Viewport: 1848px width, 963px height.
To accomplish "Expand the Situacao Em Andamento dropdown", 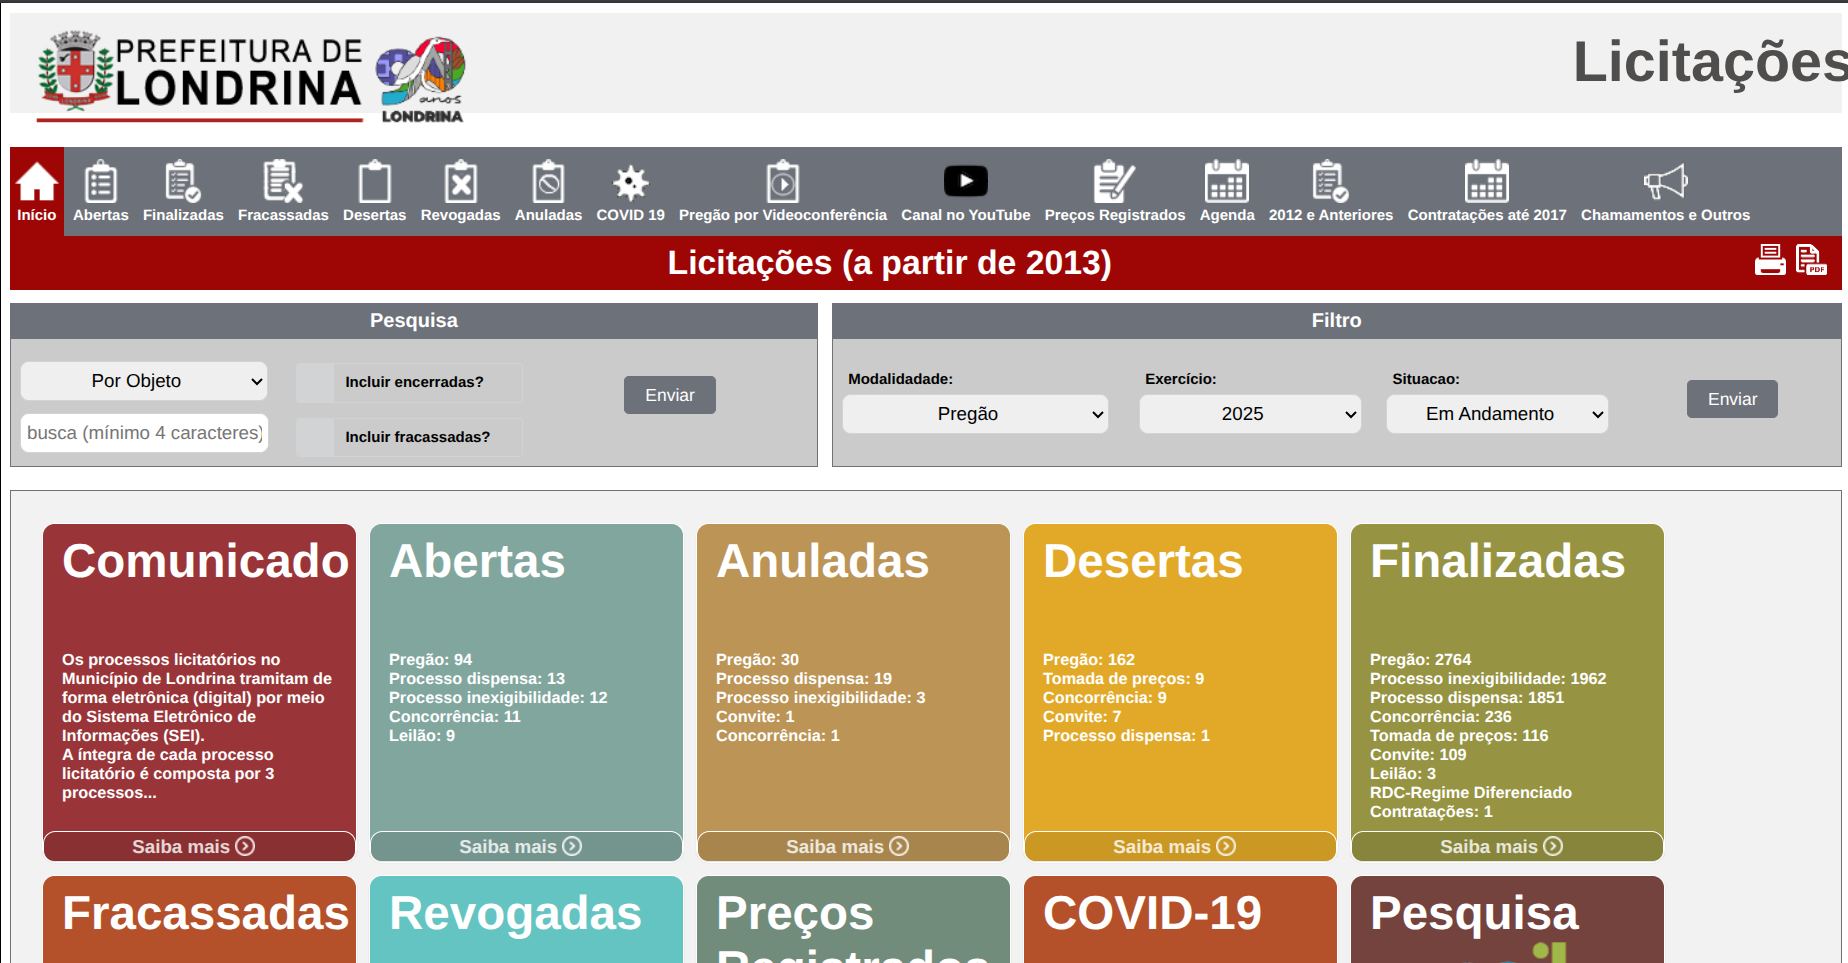I will tap(1497, 414).
